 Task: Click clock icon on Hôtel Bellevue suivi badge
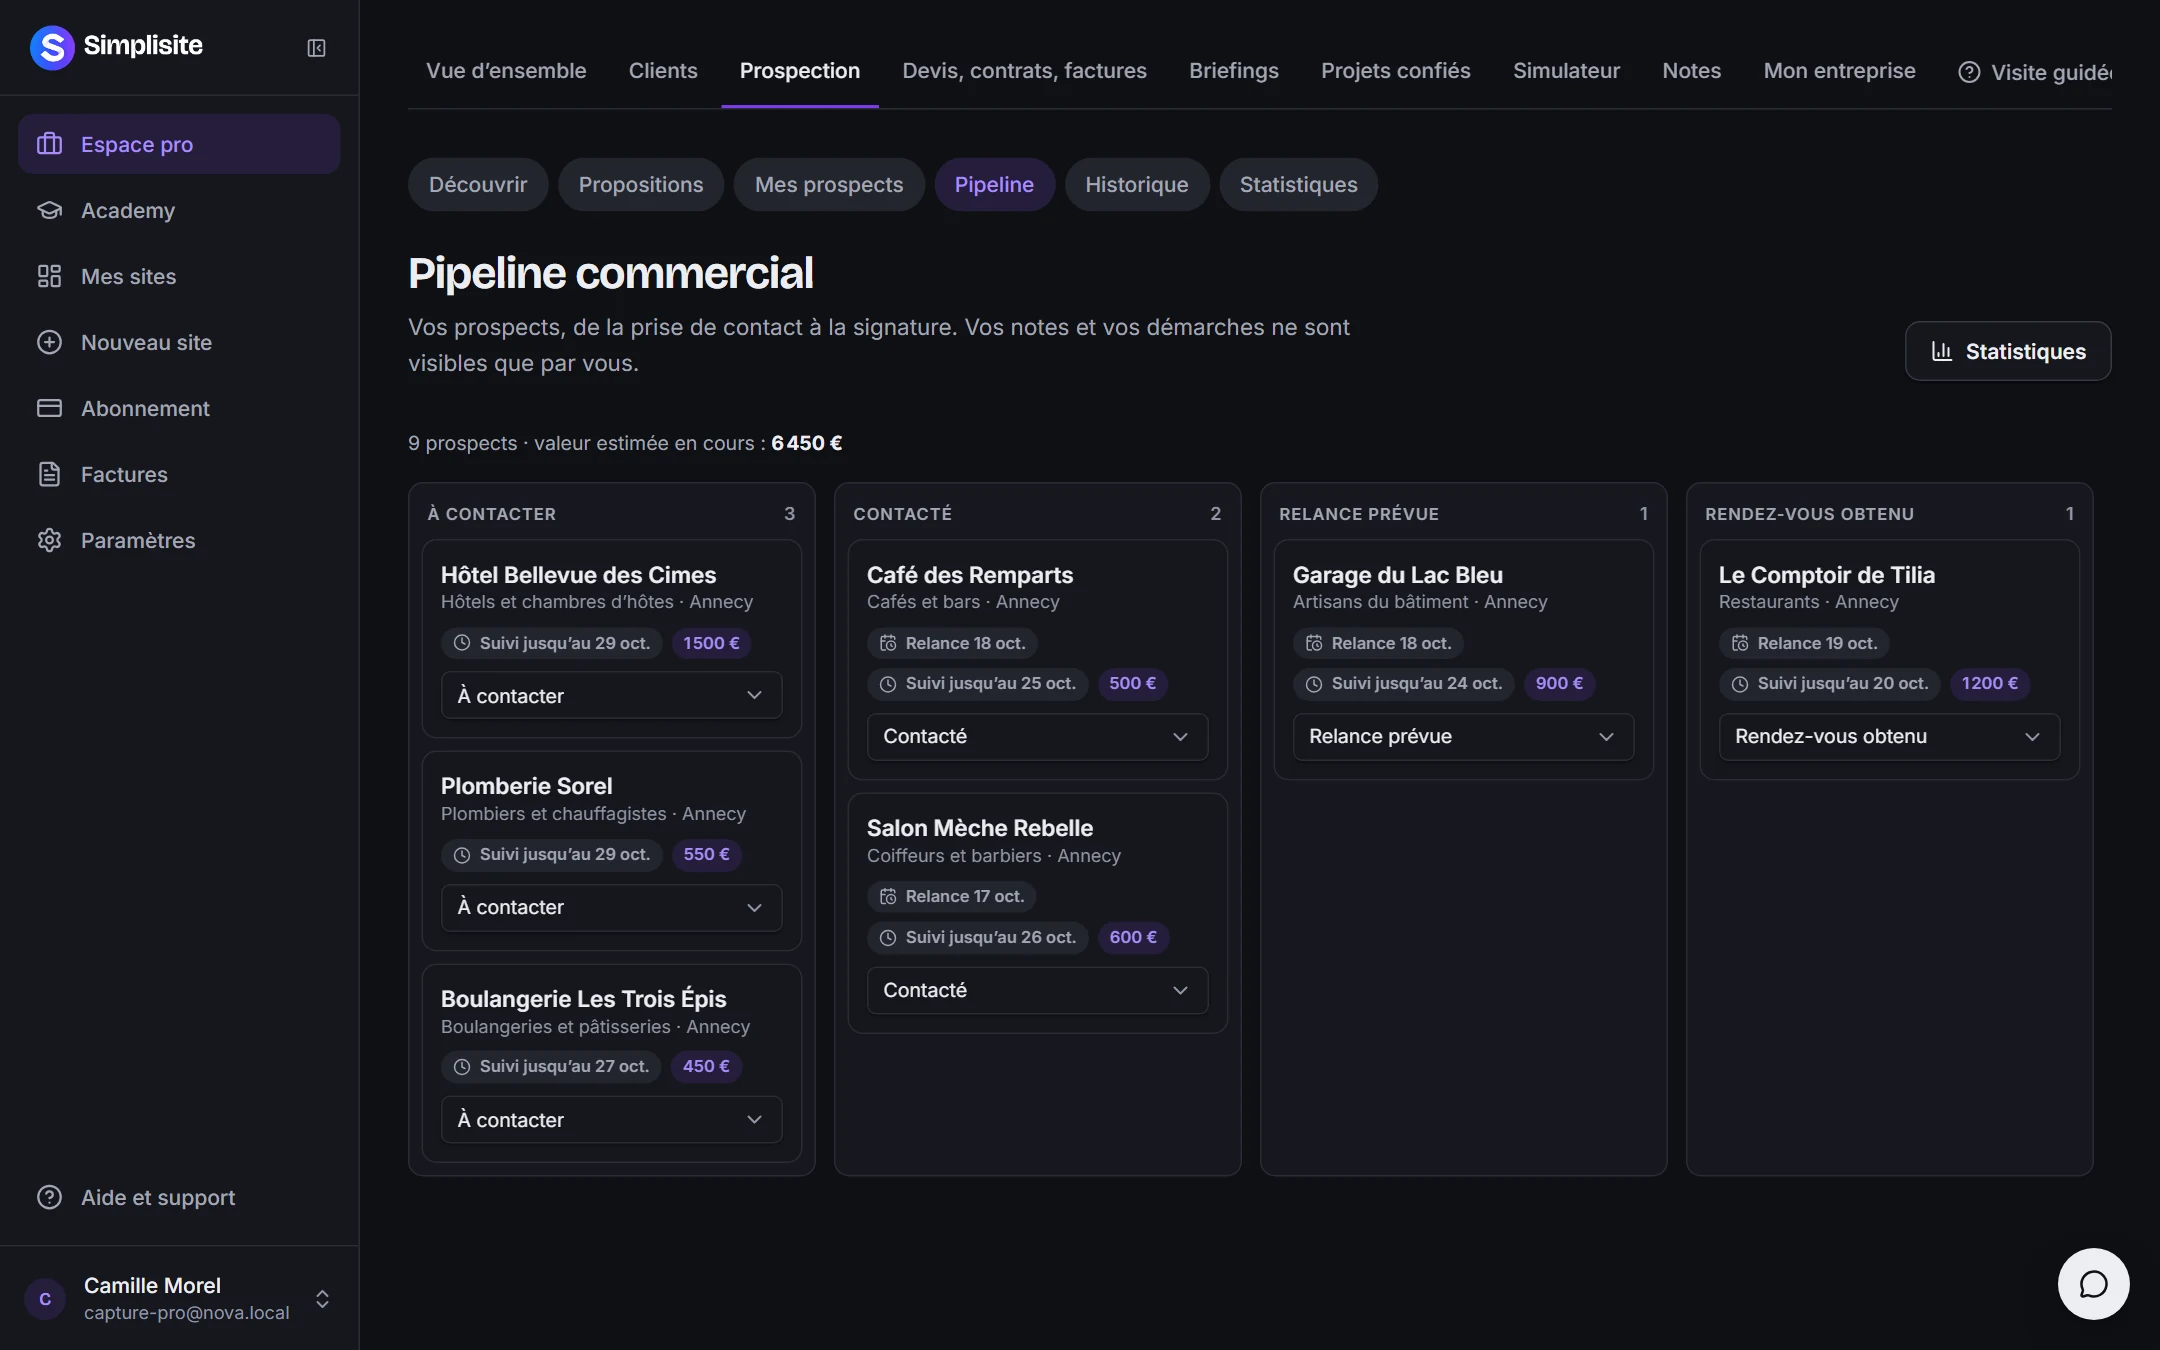tap(462, 643)
